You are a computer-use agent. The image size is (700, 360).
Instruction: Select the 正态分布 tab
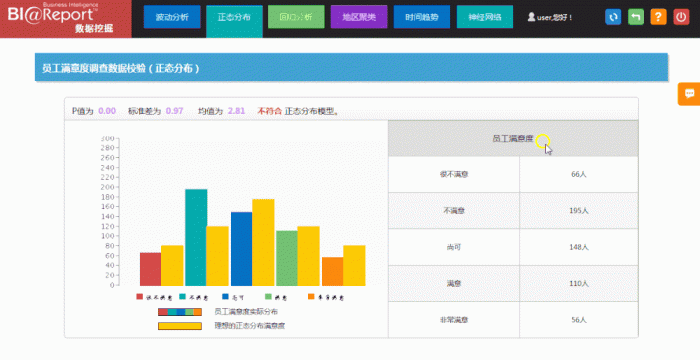234,21
